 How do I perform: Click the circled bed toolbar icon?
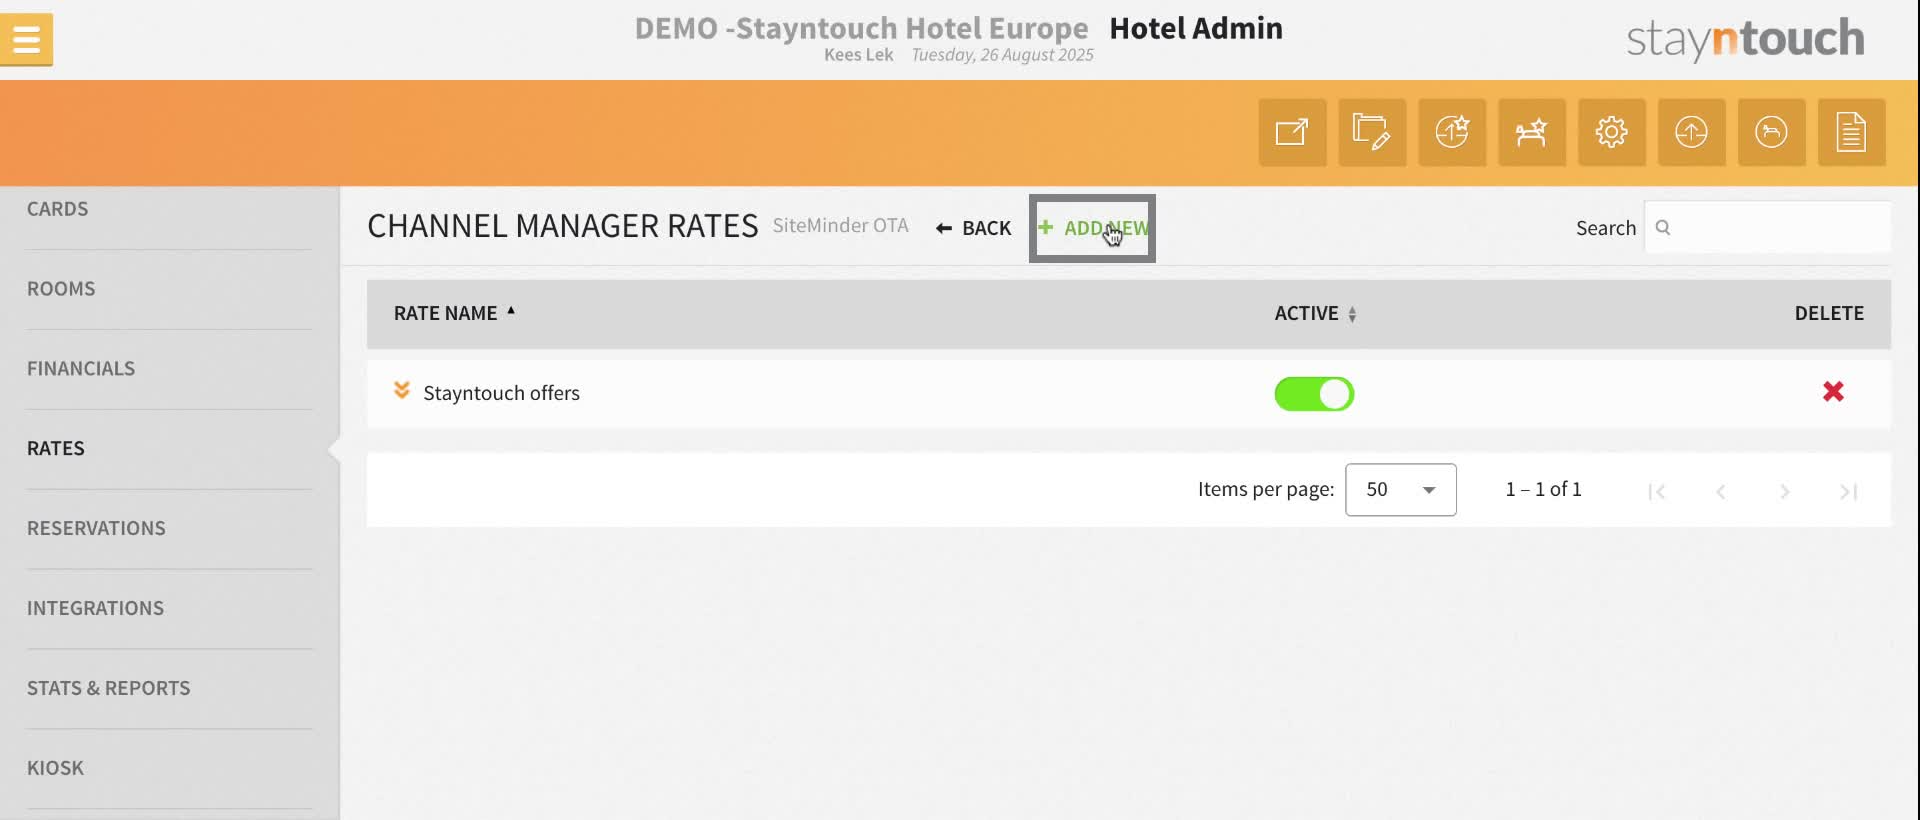[x=1772, y=132]
